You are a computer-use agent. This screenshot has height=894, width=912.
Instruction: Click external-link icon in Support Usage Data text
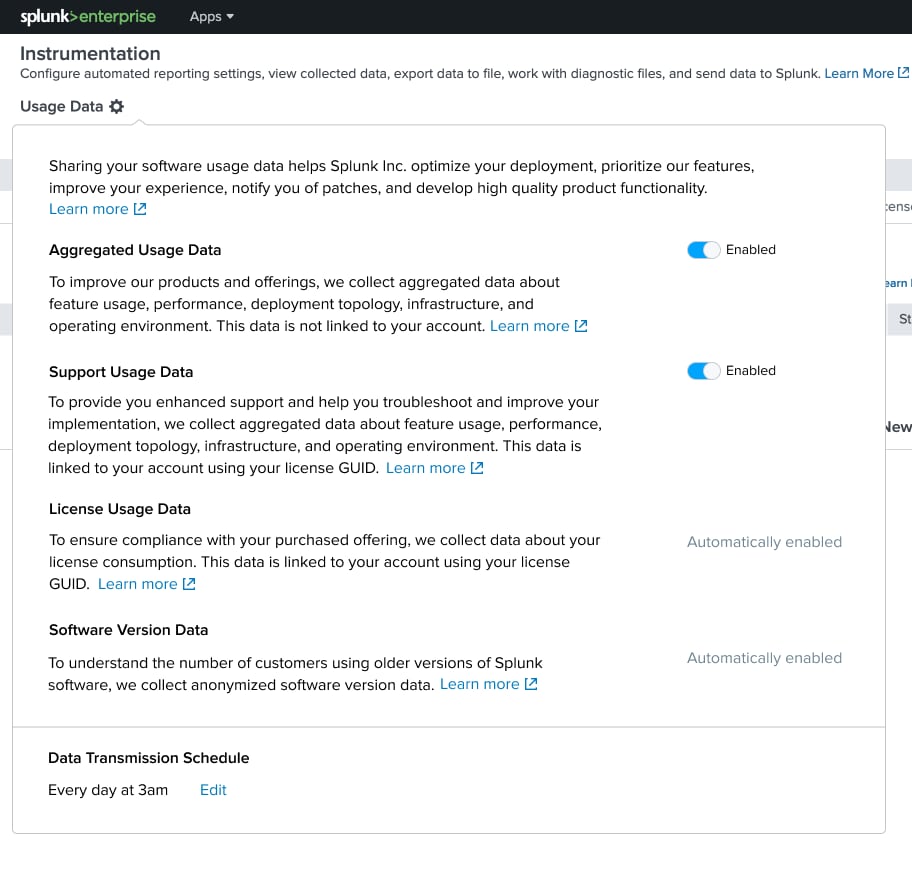click(477, 468)
